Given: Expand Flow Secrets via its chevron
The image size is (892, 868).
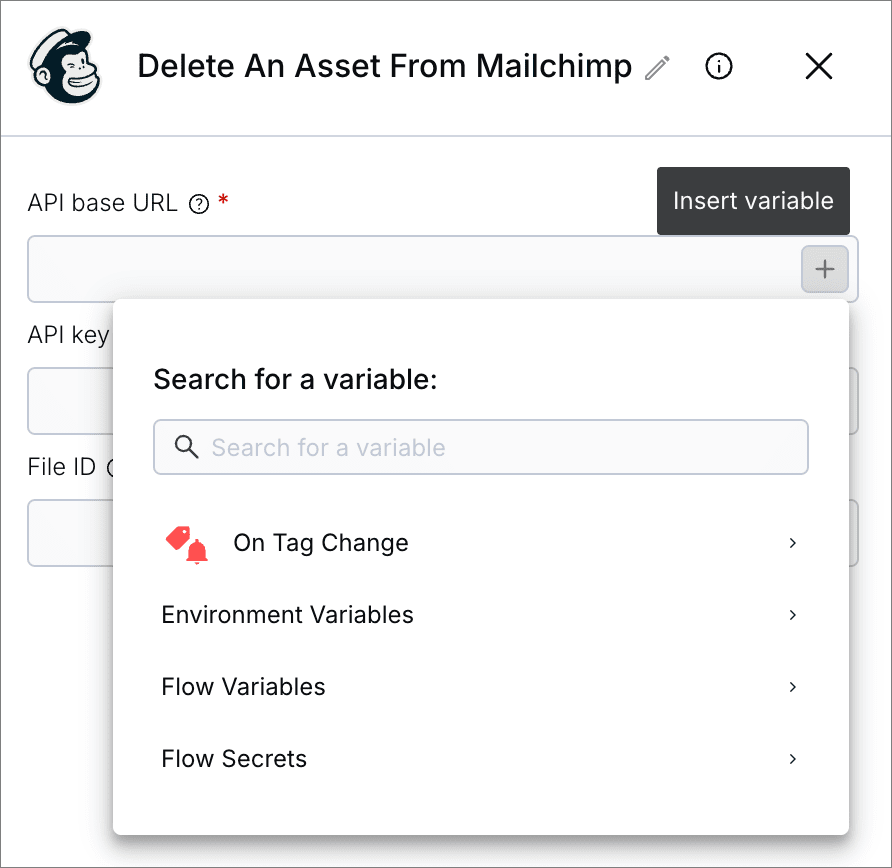Looking at the screenshot, I should click(792, 759).
